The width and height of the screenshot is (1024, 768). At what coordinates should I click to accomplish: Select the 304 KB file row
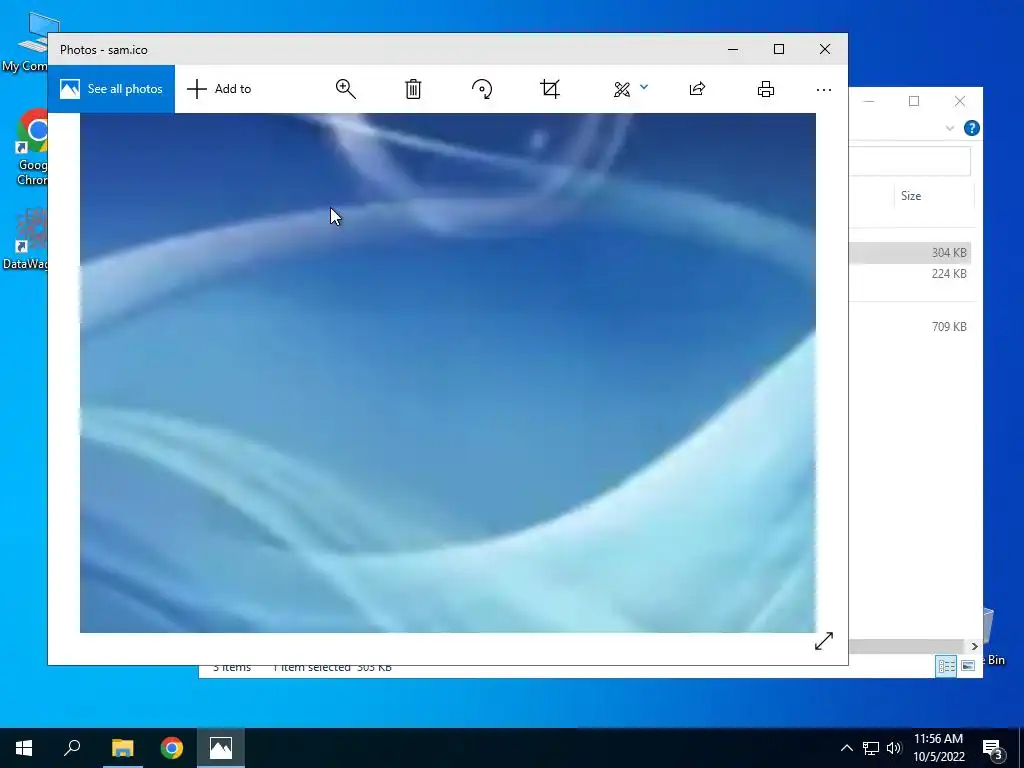(x=910, y=253)
